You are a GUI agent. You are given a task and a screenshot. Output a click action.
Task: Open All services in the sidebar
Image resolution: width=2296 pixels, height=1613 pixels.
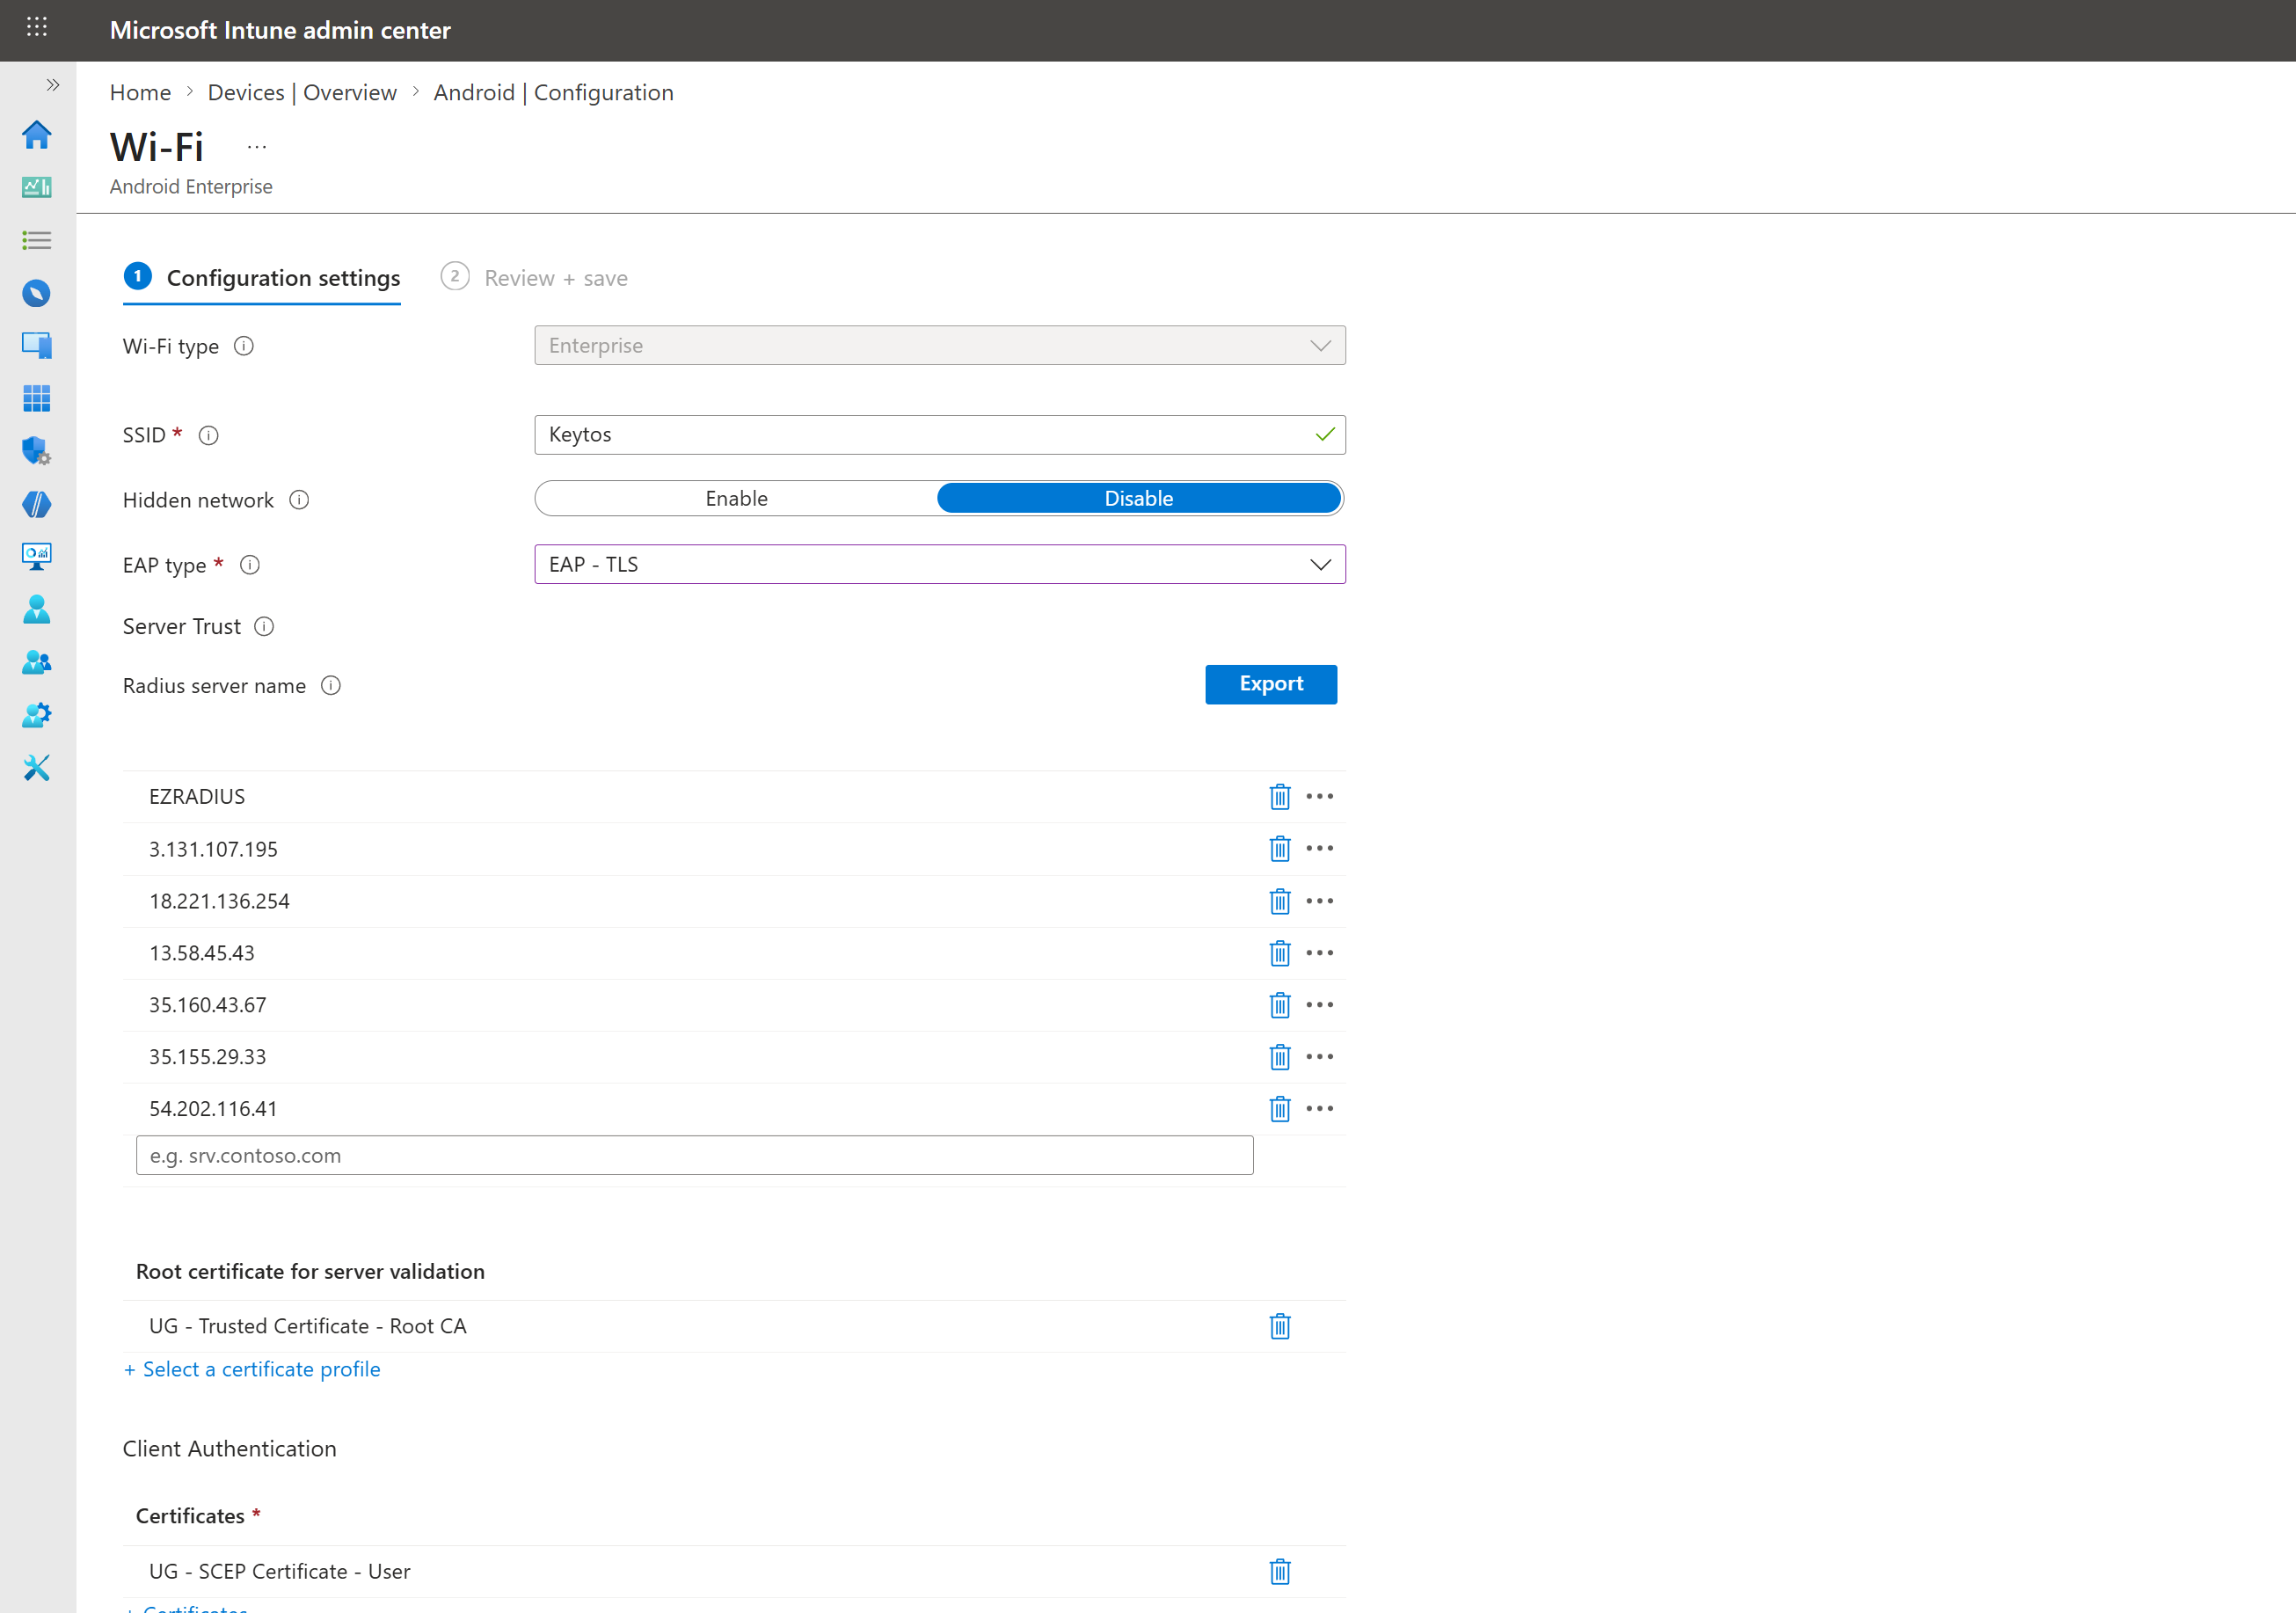[37, 240]
